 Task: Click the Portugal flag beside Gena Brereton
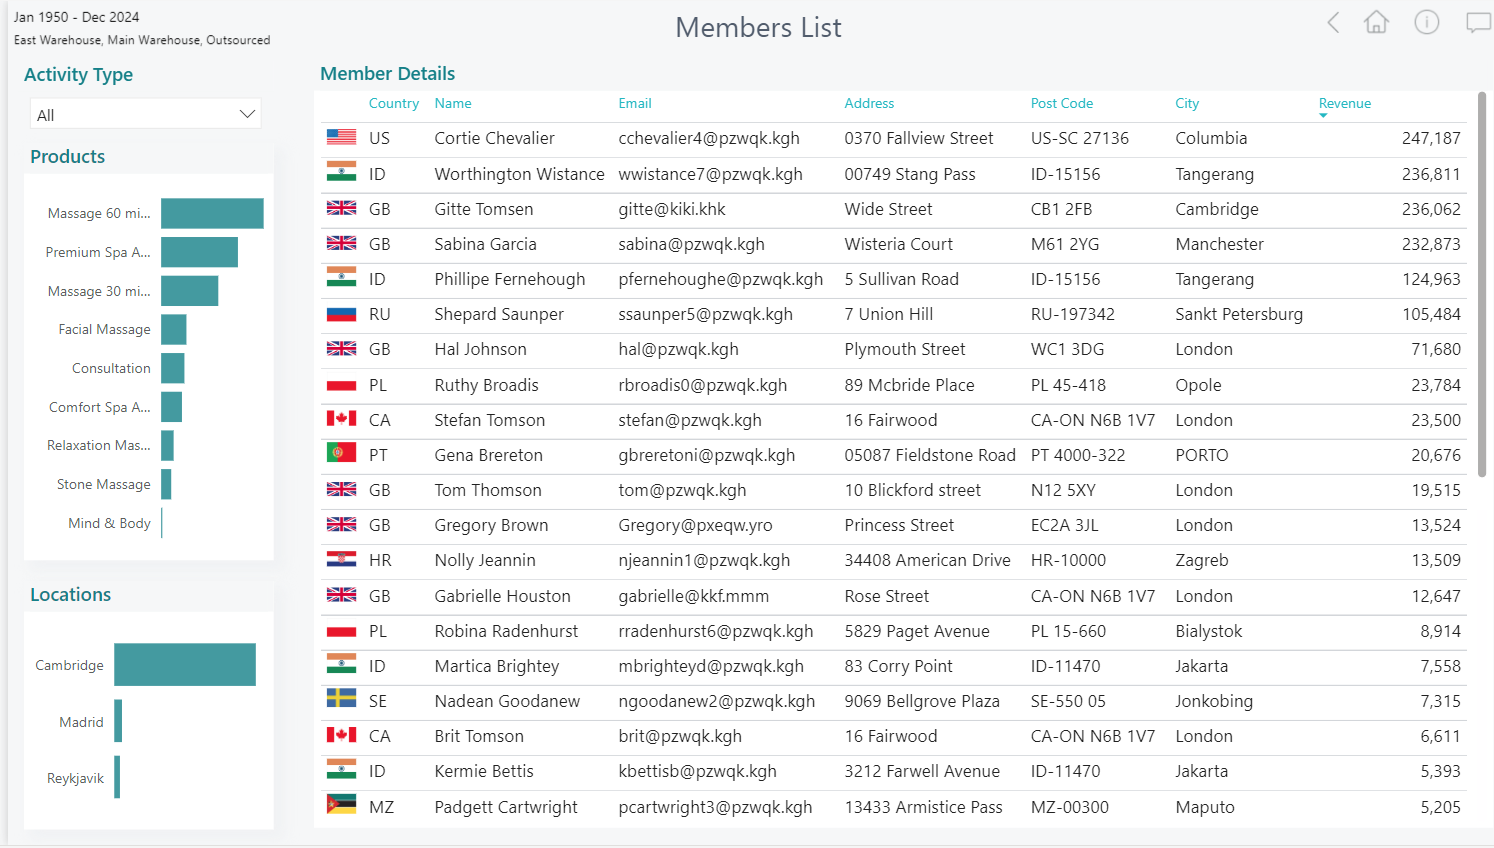(x=341, y=454)
